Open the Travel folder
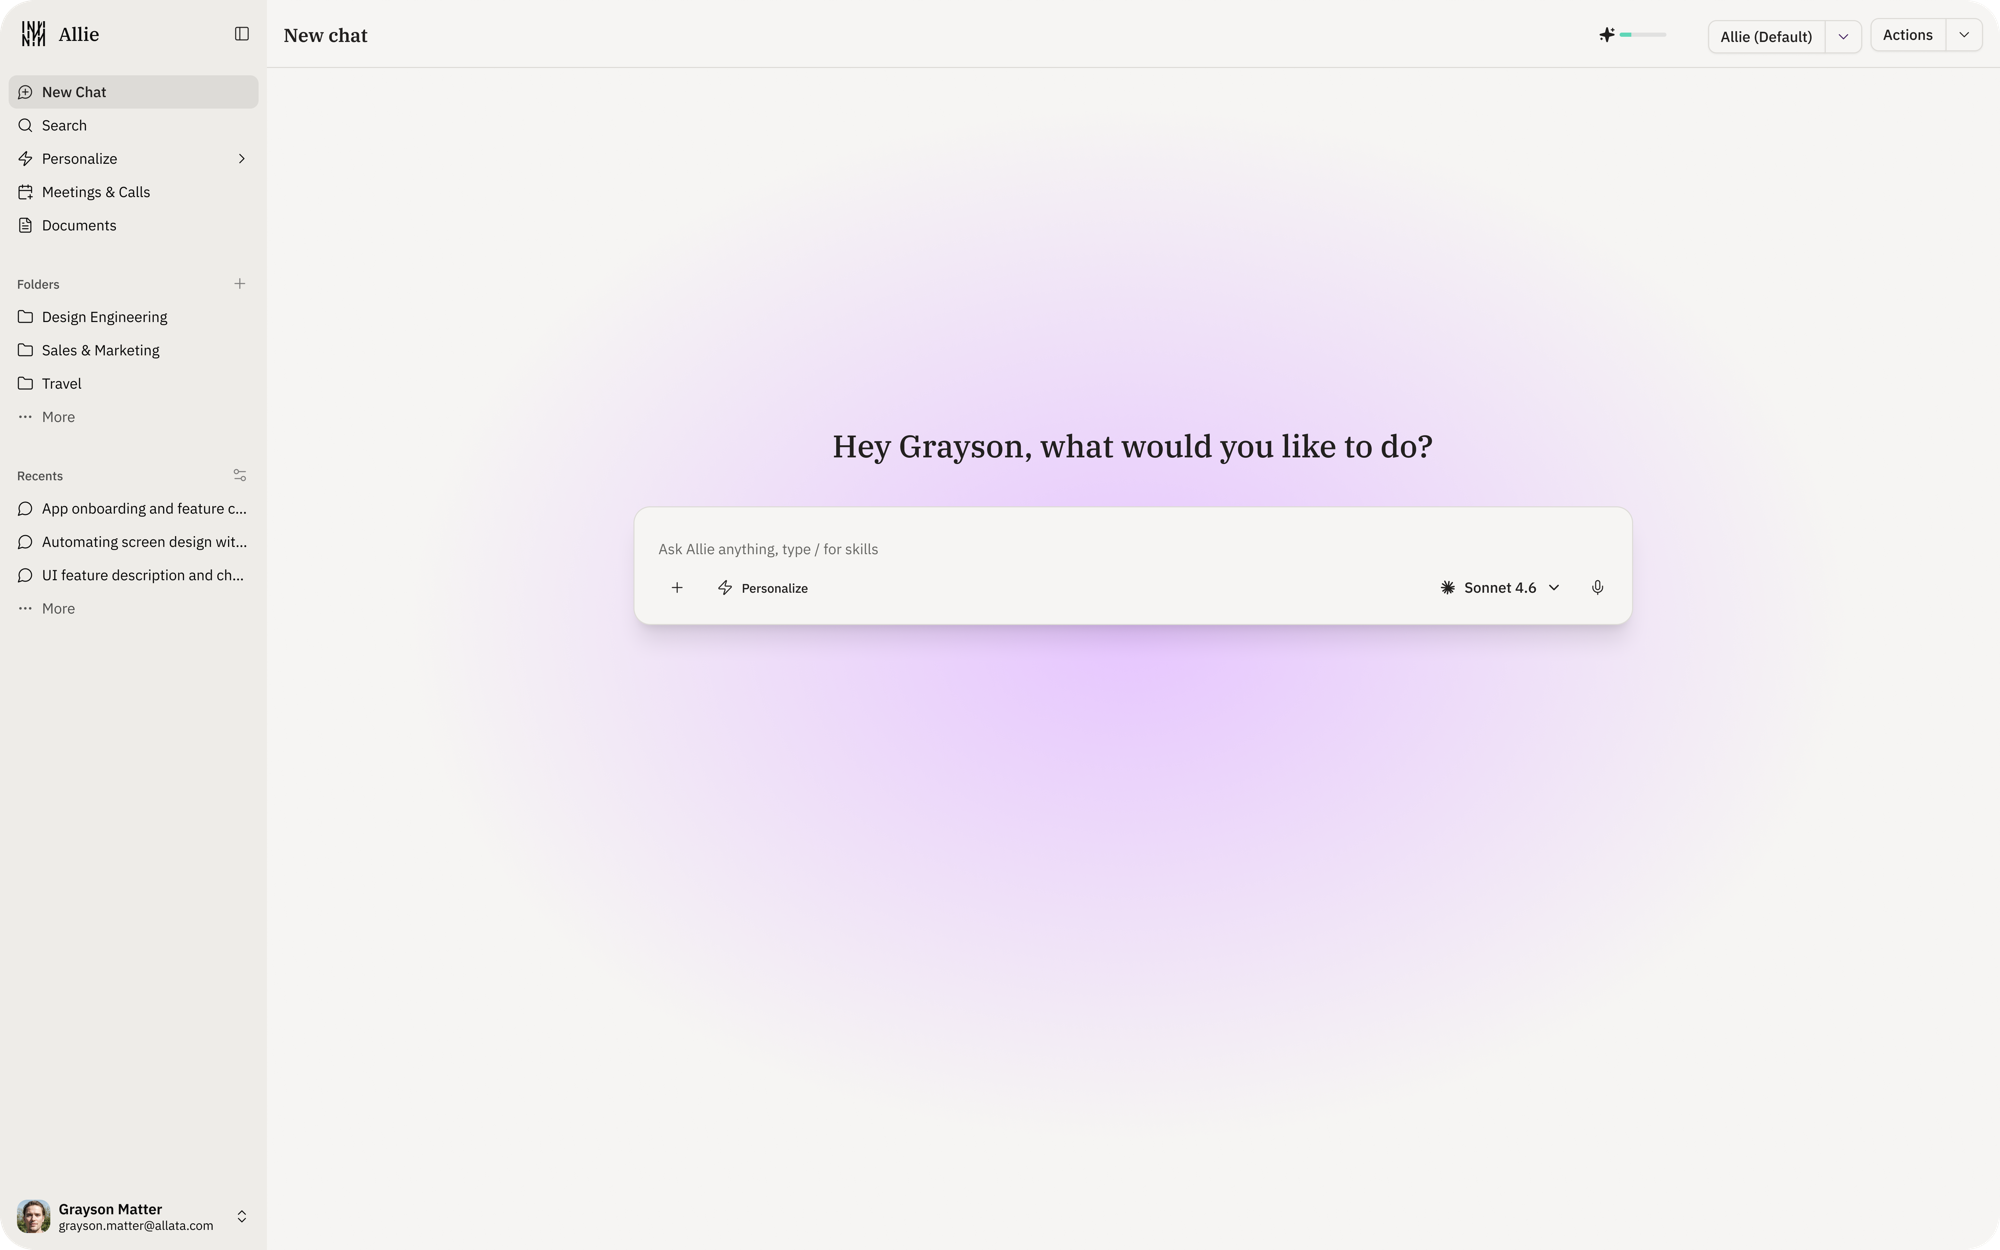Viewport: 2000px width, 1250px height. click(x=133, y=383)
